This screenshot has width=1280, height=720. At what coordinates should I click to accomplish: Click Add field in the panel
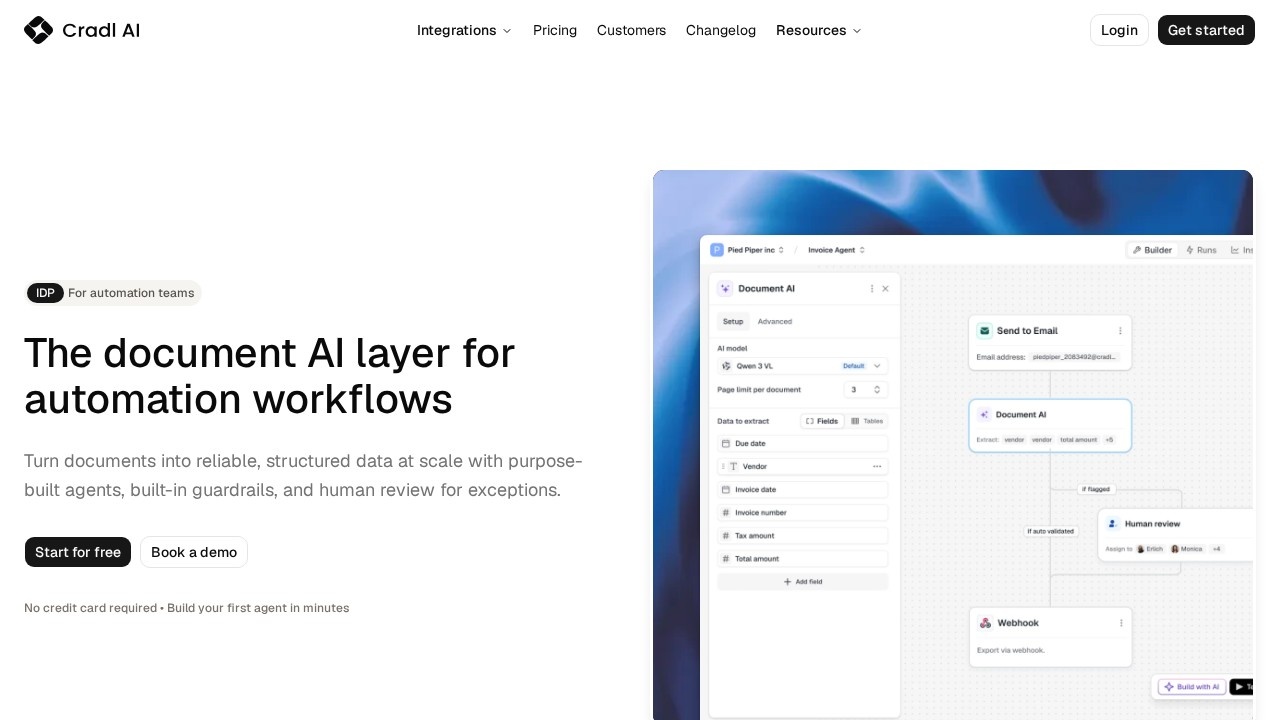click(803, 582)
